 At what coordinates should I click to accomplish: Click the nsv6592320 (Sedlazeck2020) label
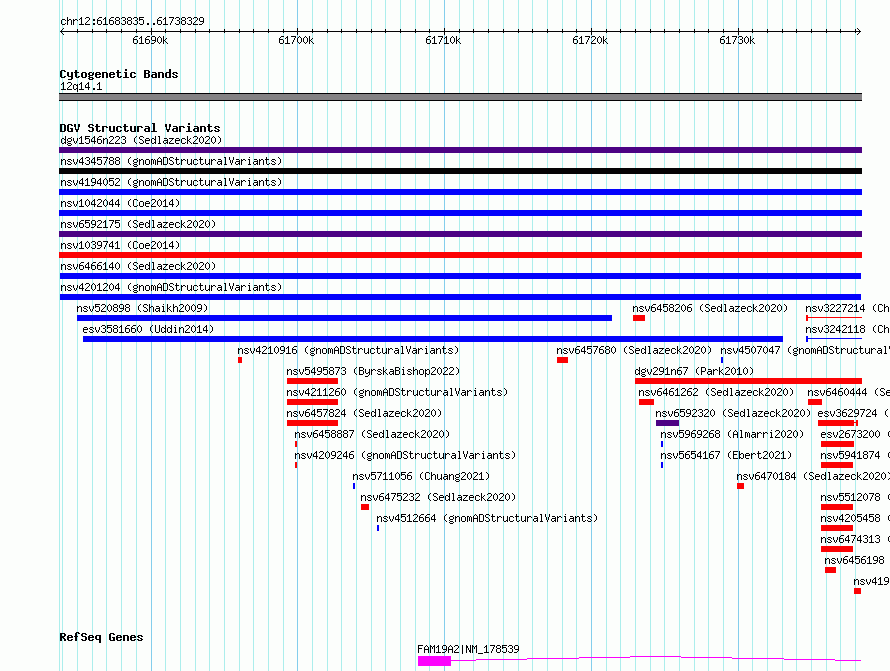[x=733, y=413]
